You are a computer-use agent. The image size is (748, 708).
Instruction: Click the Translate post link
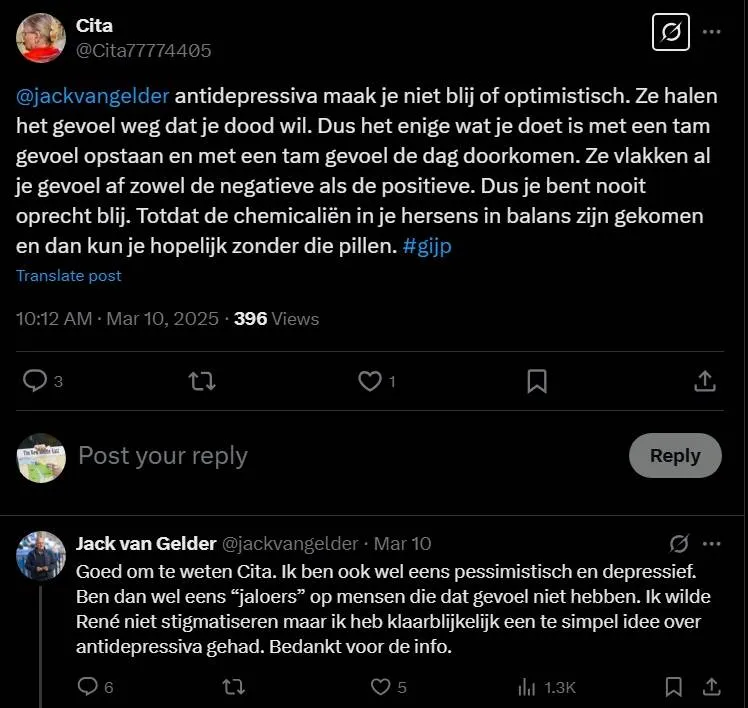point(69,276)
